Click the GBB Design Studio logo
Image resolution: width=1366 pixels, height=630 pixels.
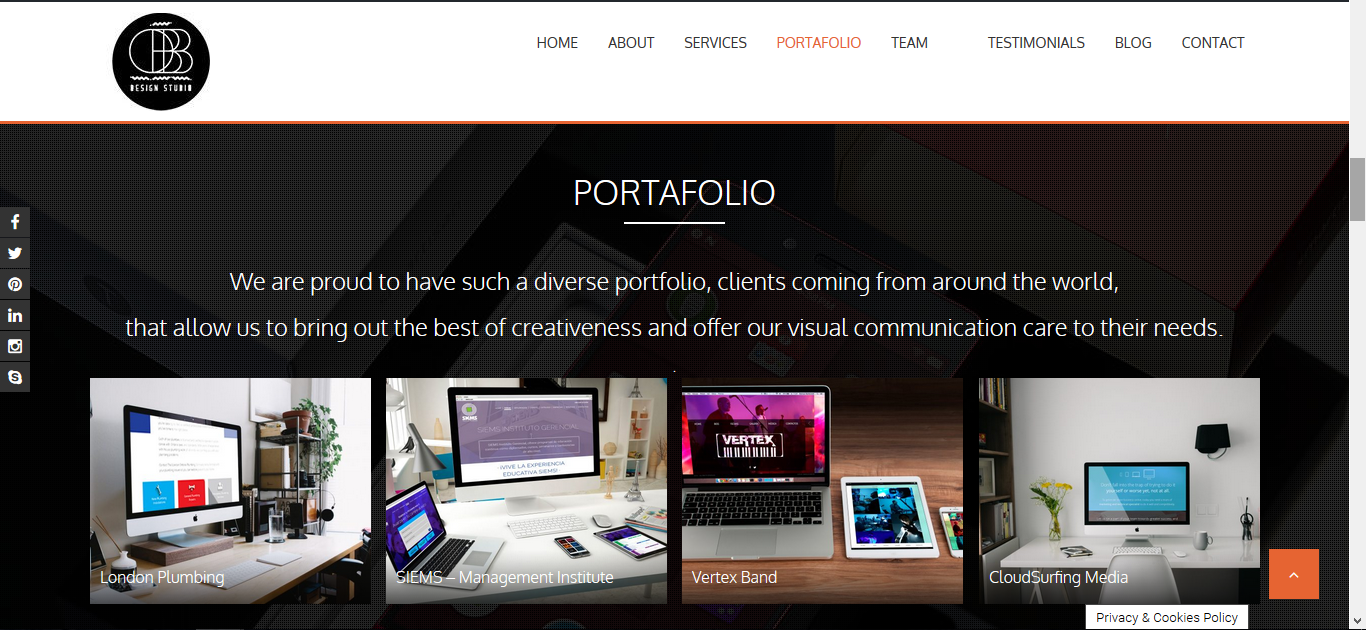tap(161, 61)
